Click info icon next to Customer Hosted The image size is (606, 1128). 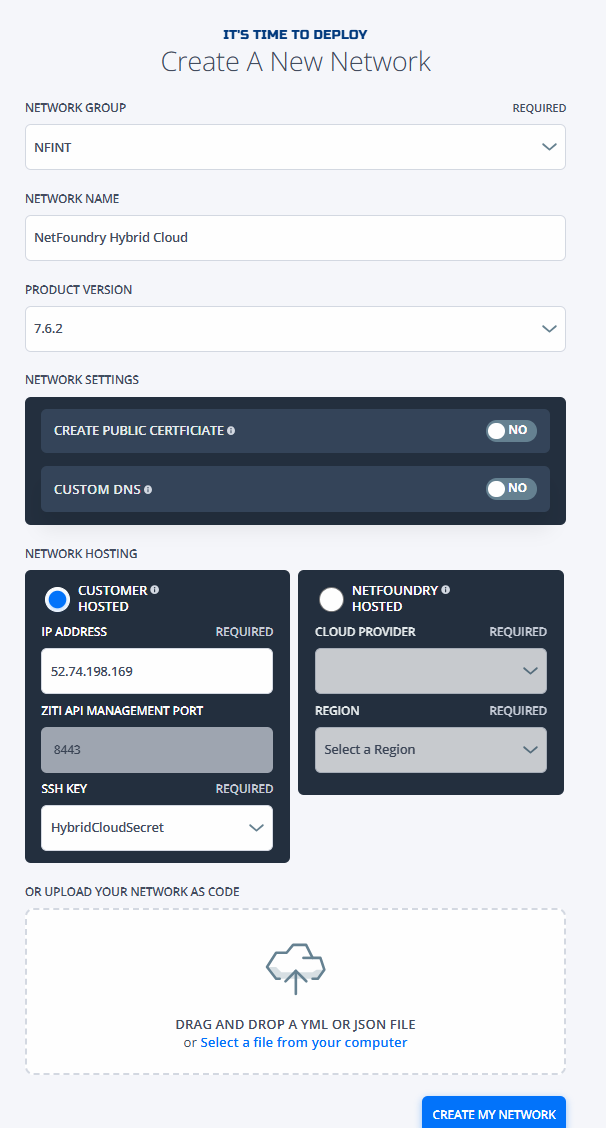(155, 590)
